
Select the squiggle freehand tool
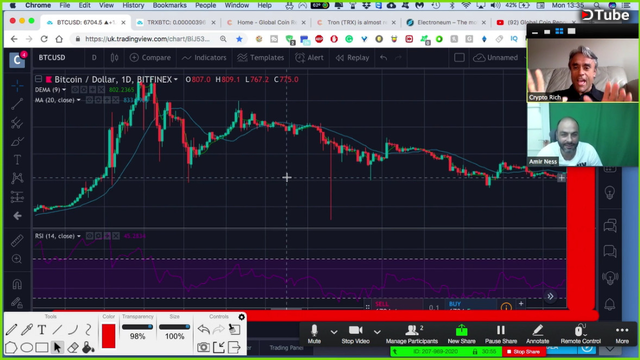click(x=89, y=329)
